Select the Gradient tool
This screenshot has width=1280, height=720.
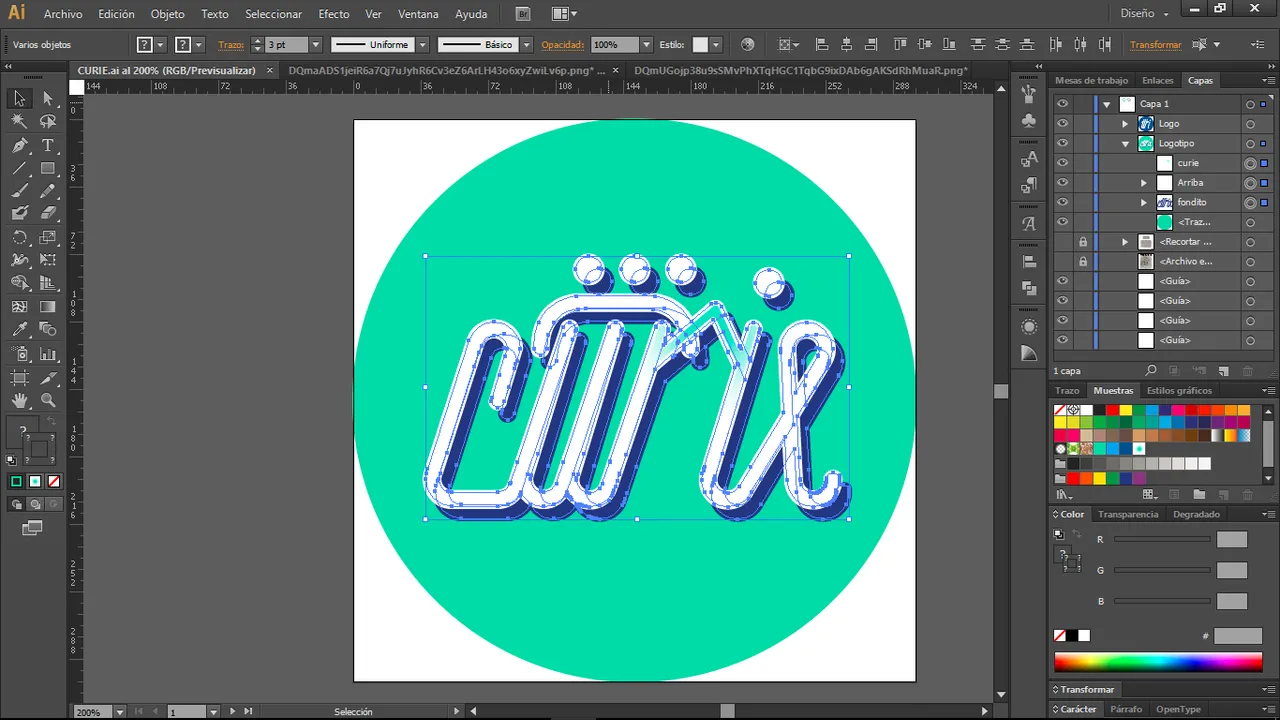pyautogui.click(x=47, y=307)
